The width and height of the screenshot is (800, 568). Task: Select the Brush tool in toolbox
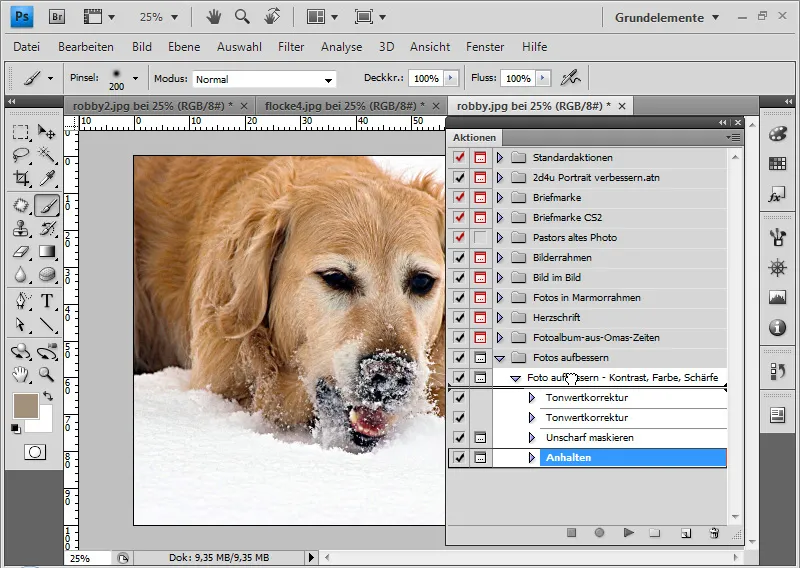47,205
